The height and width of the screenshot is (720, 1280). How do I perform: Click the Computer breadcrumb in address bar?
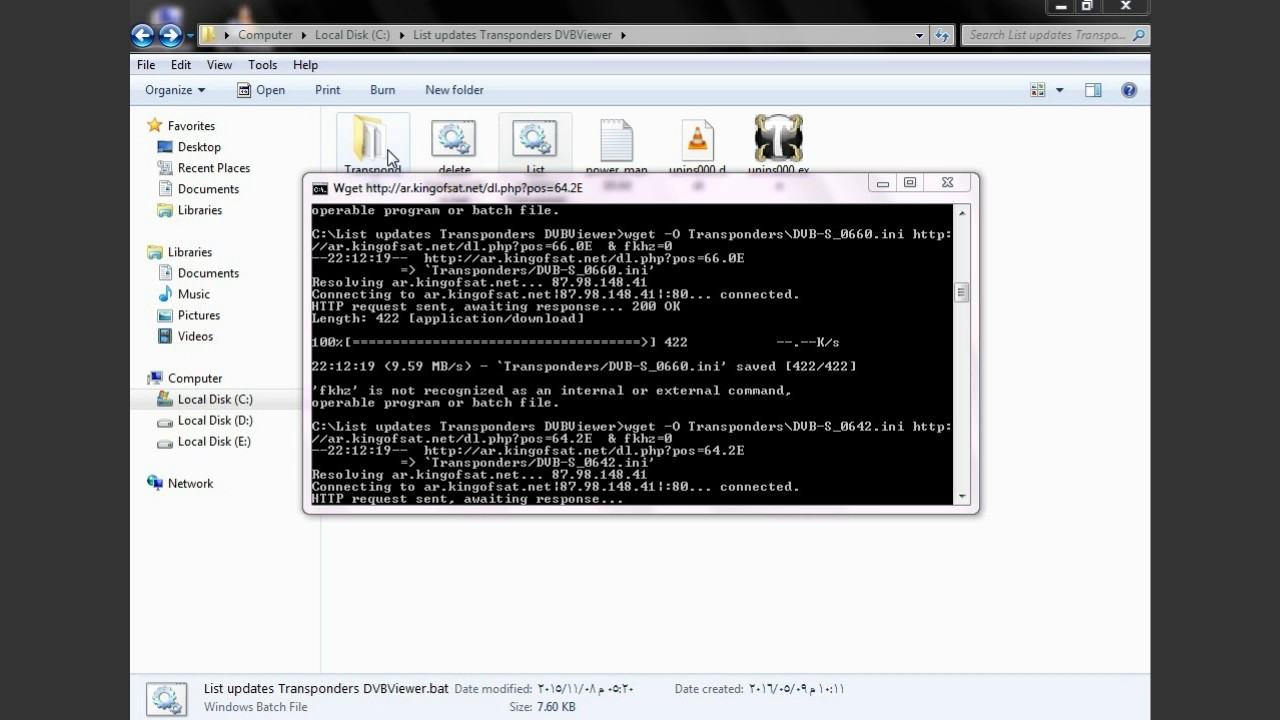coord(265,35)
